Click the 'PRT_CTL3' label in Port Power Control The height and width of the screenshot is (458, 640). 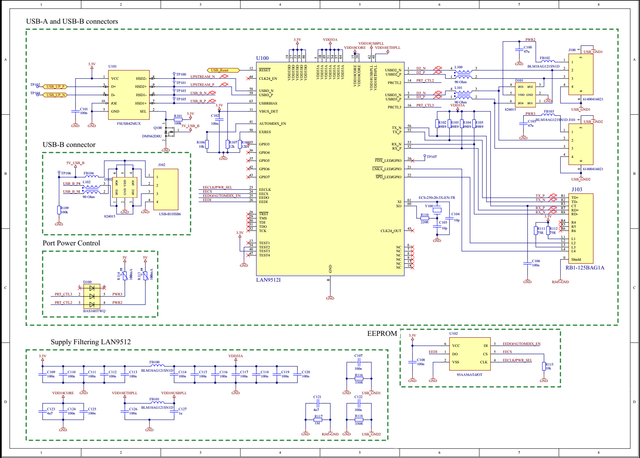pos(63,294)
